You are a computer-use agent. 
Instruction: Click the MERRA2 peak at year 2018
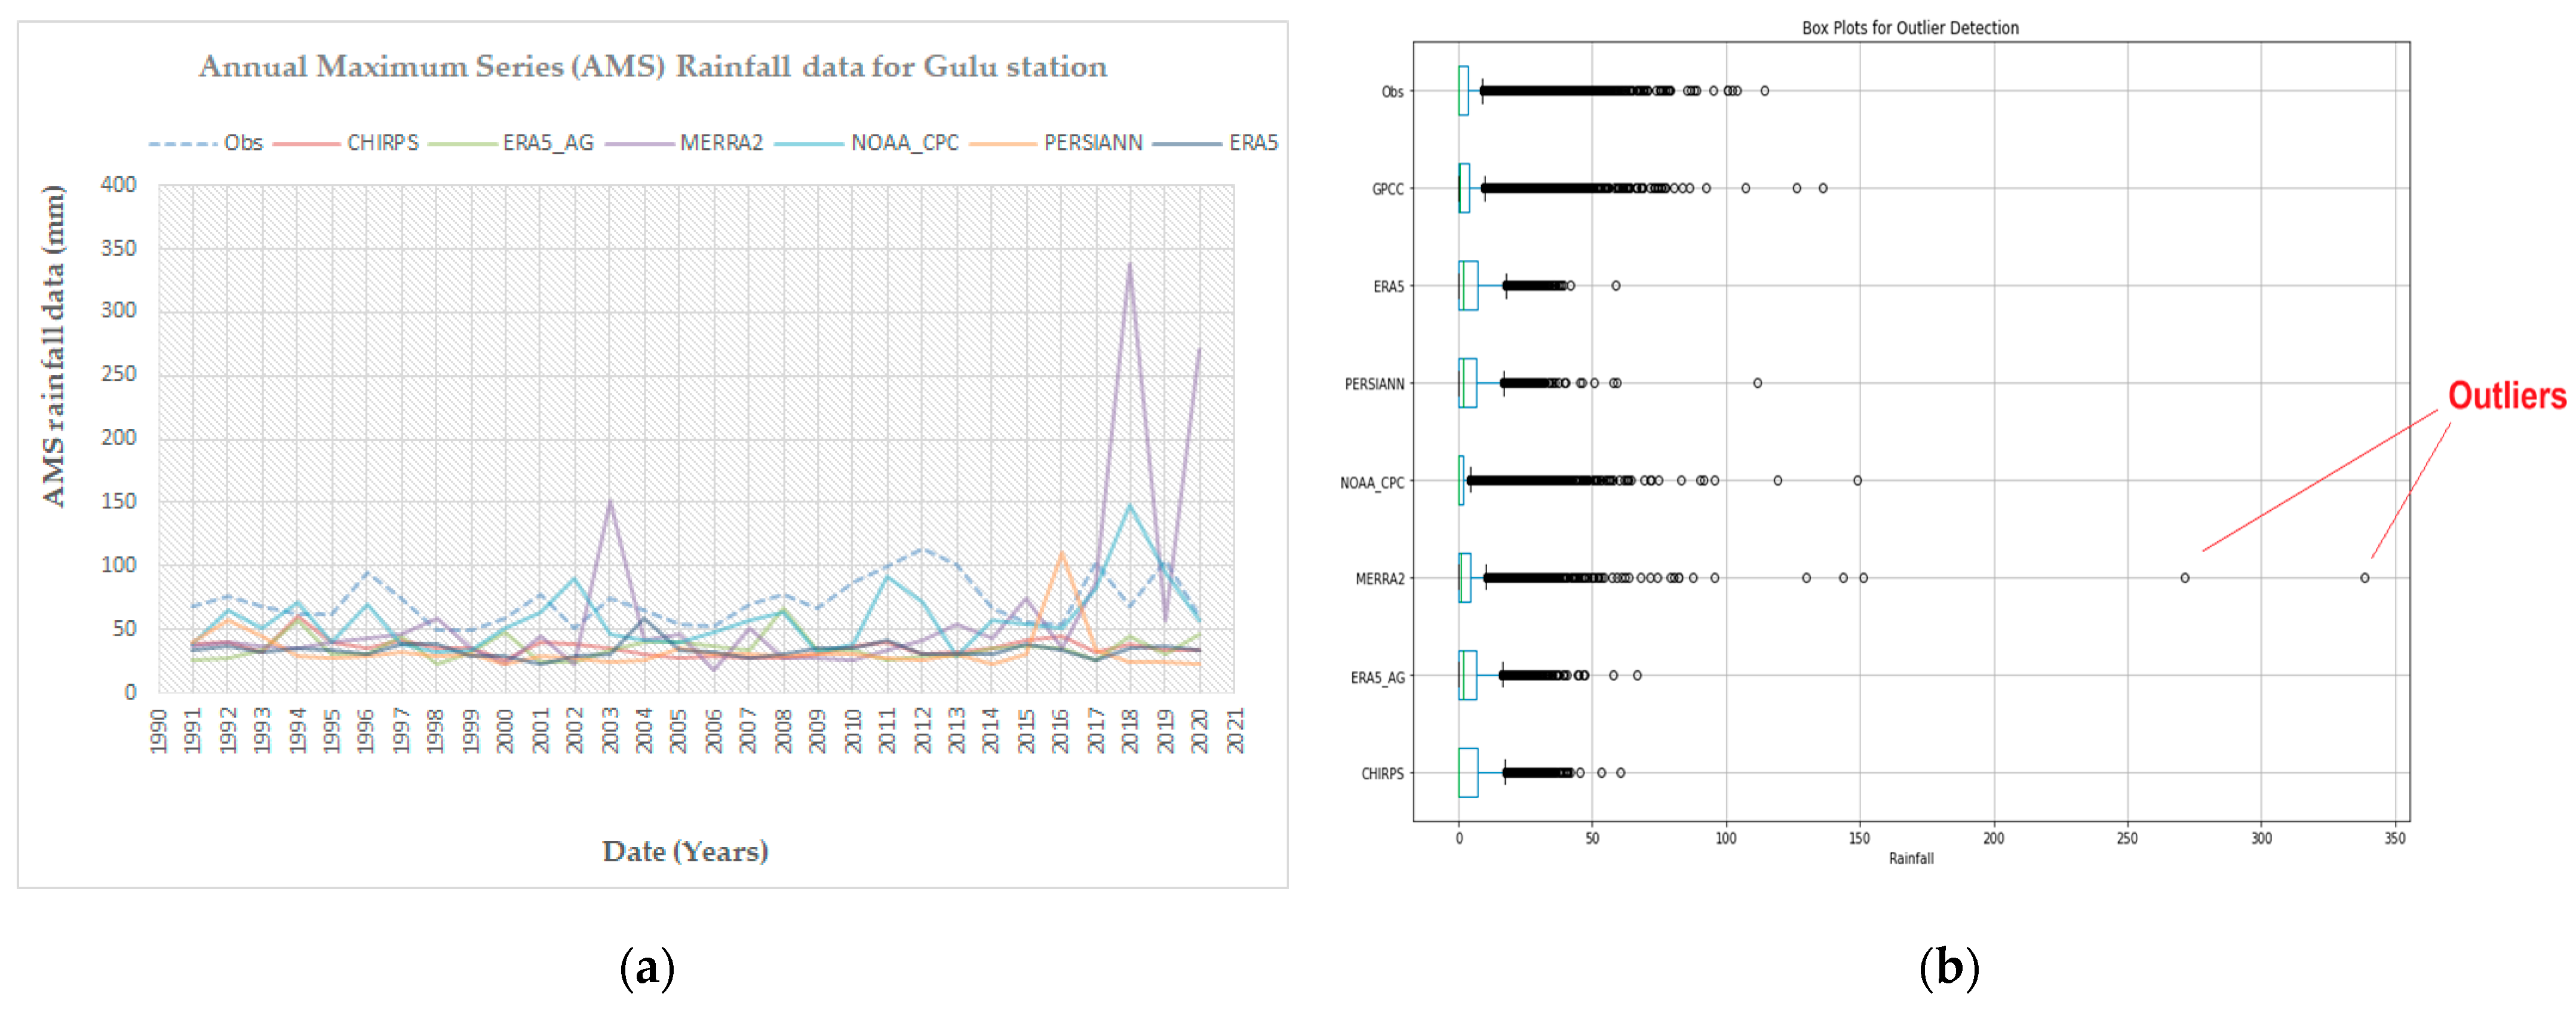coord(1130,264)
